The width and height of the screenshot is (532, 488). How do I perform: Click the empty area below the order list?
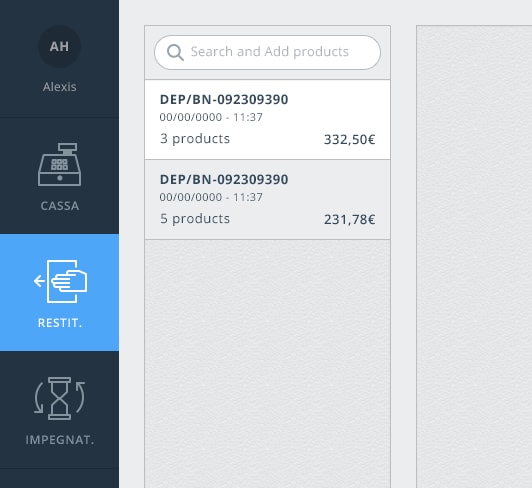(267, 364)
